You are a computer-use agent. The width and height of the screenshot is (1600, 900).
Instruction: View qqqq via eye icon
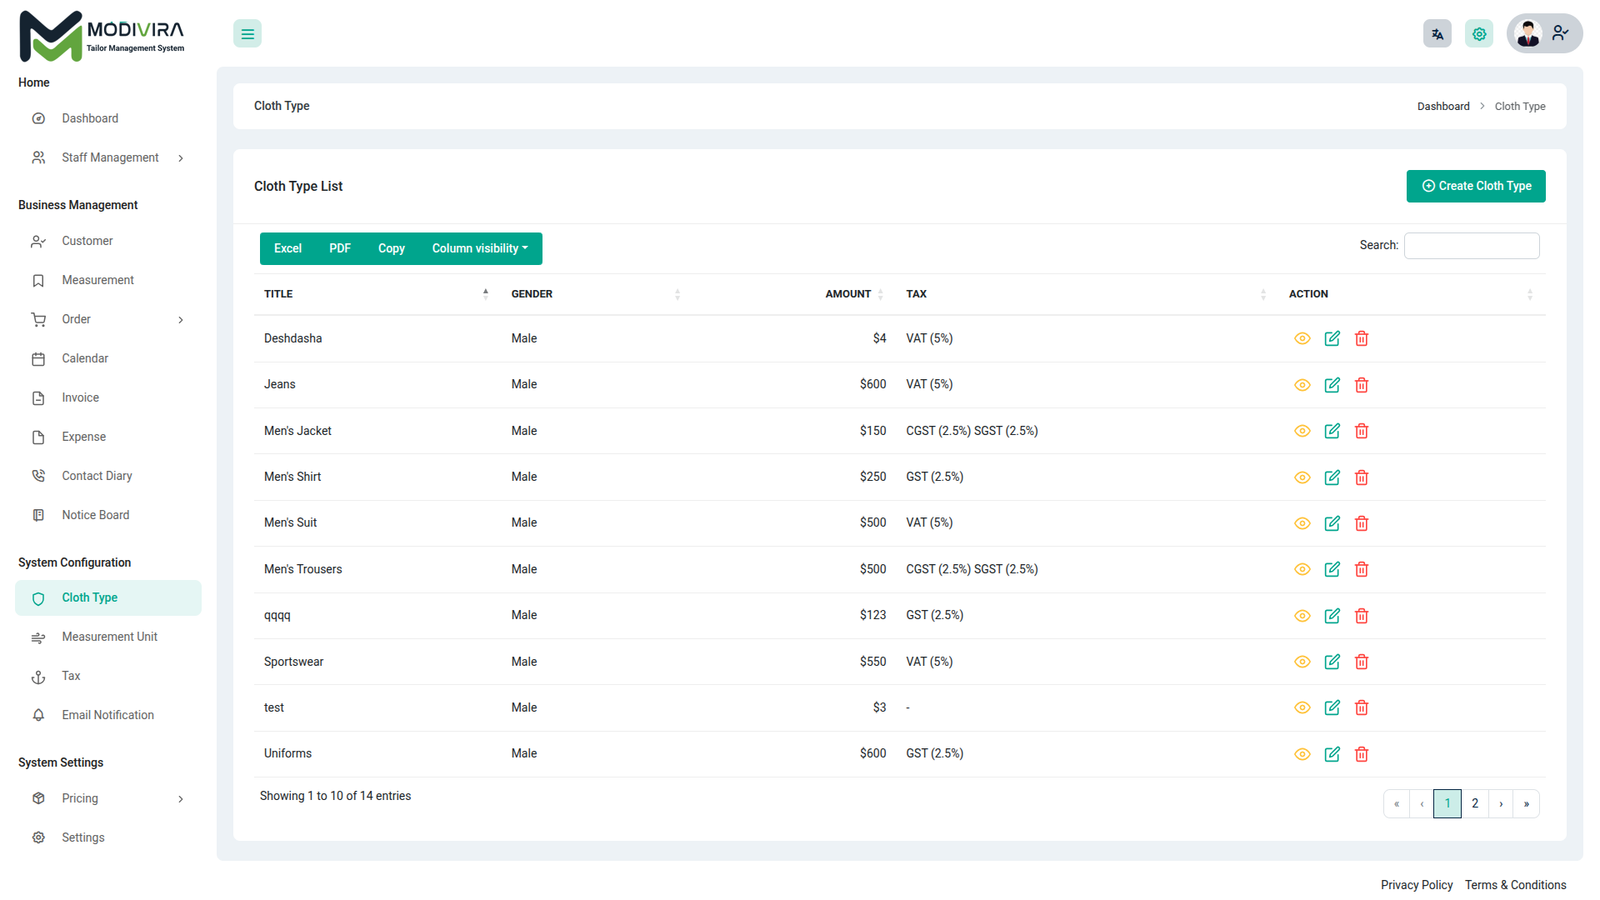pos(1302,616)
